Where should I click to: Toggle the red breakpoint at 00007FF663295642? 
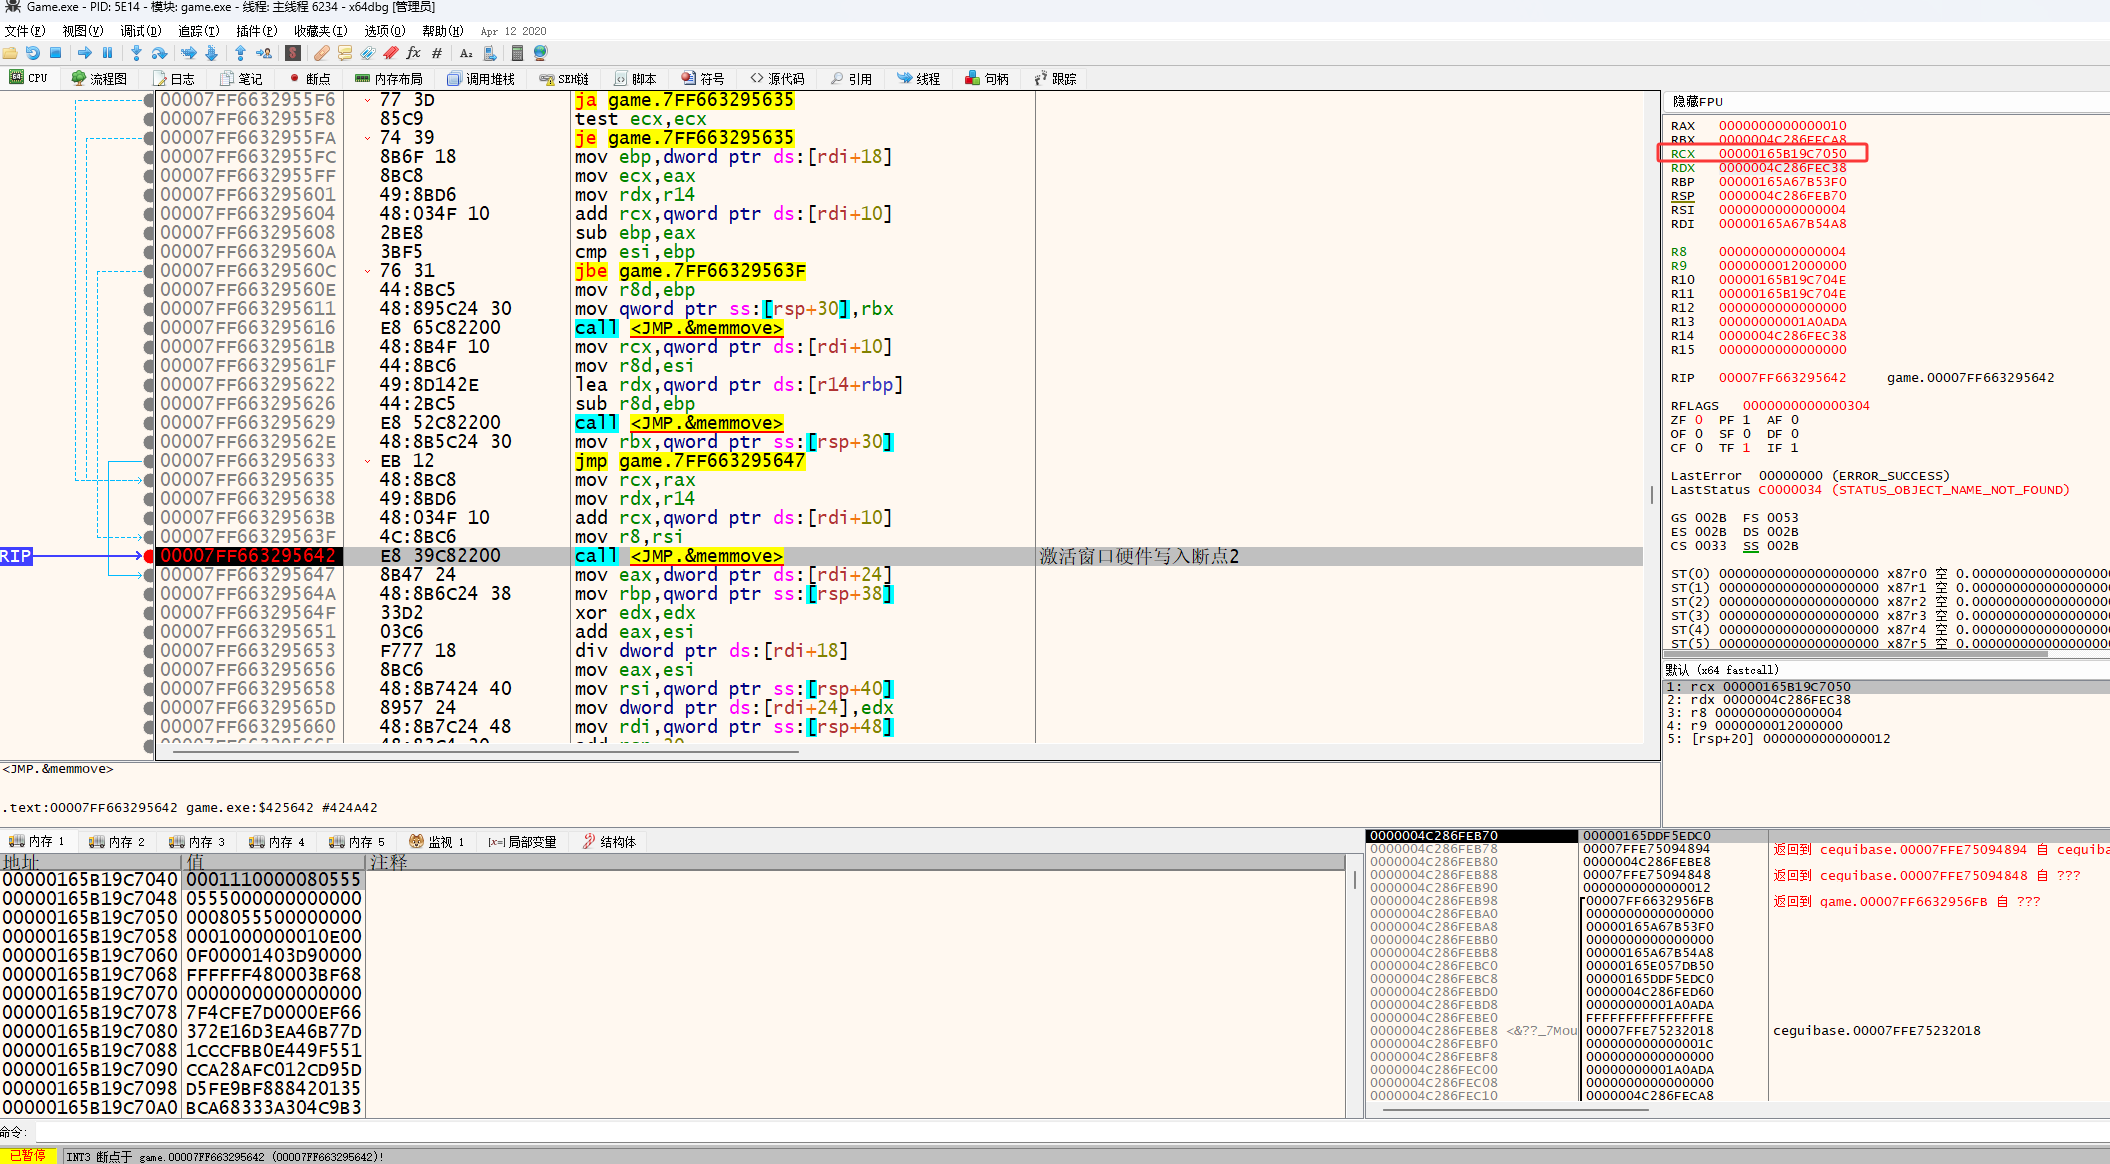[149, 556]
